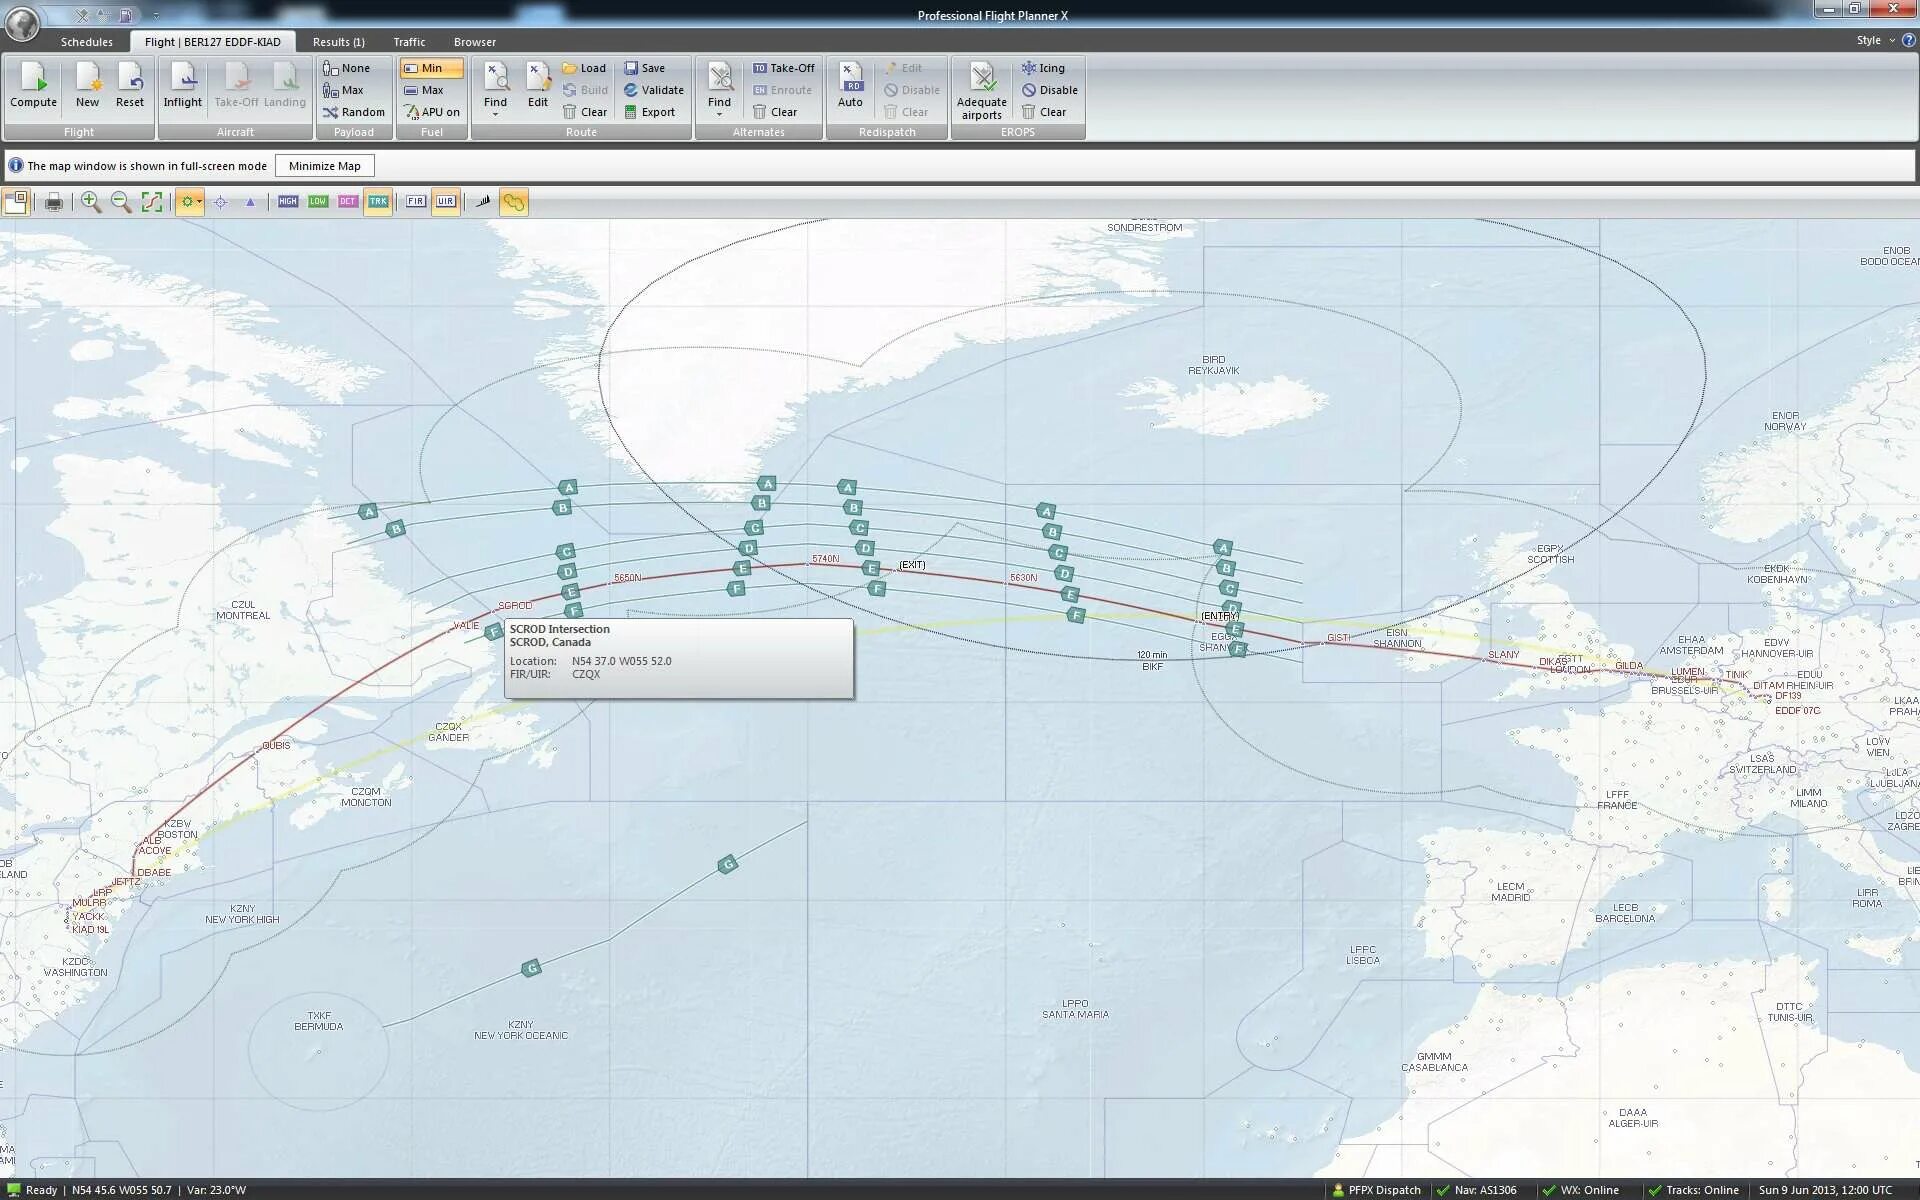
Task: Enable the FIR boundaries overlay
Action: coord(414,201)
